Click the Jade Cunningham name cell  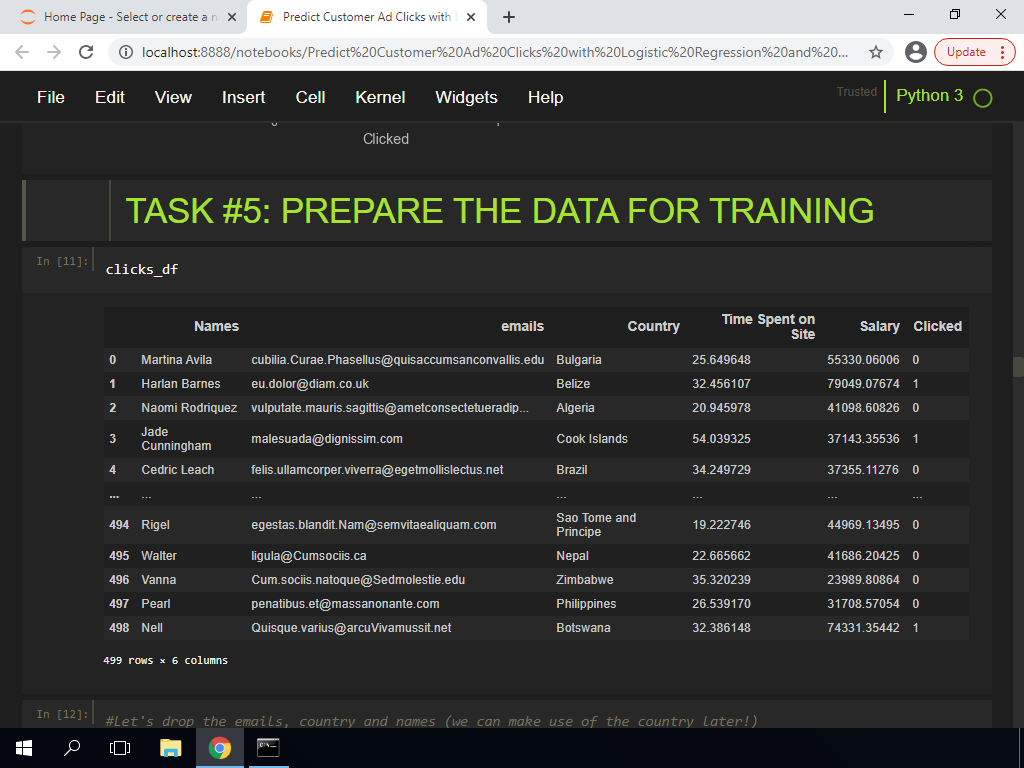click(176, 439)
